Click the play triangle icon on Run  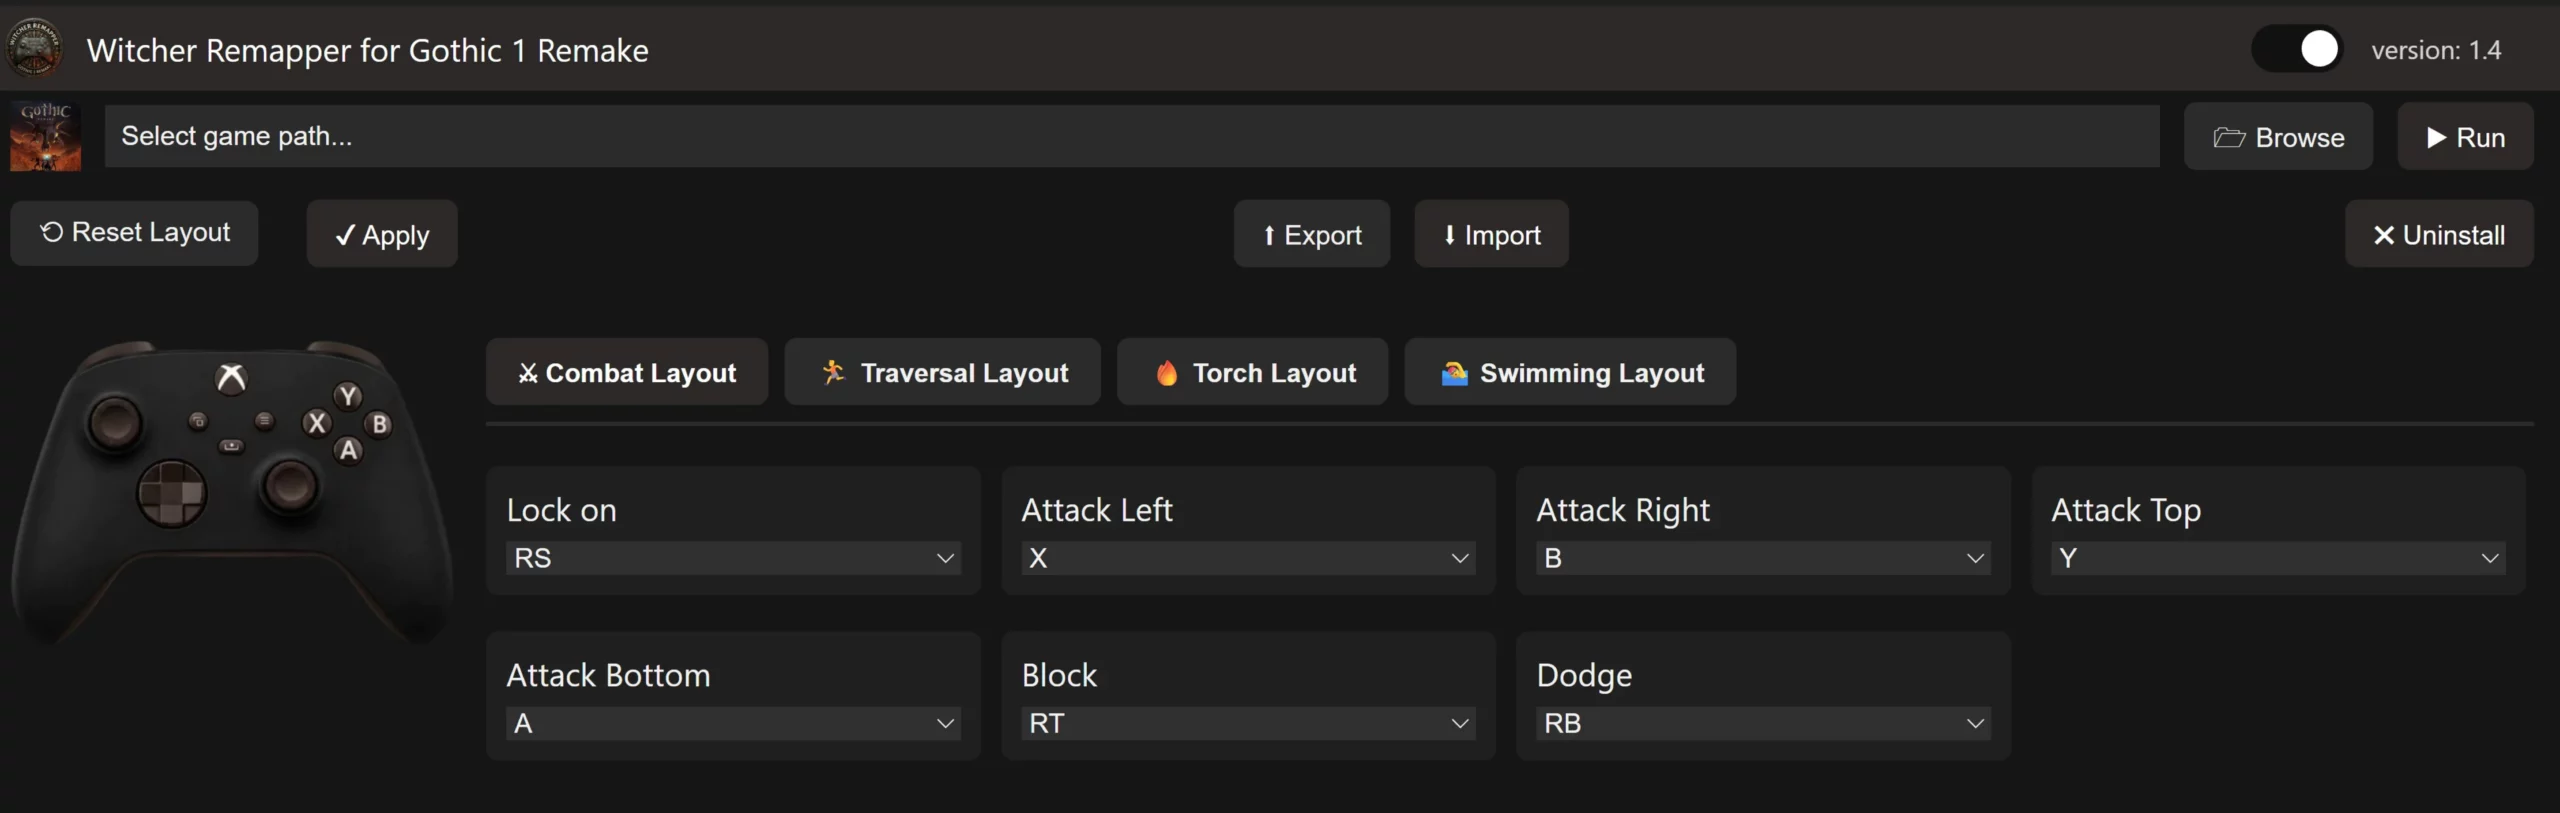(x=2437, y=137)
